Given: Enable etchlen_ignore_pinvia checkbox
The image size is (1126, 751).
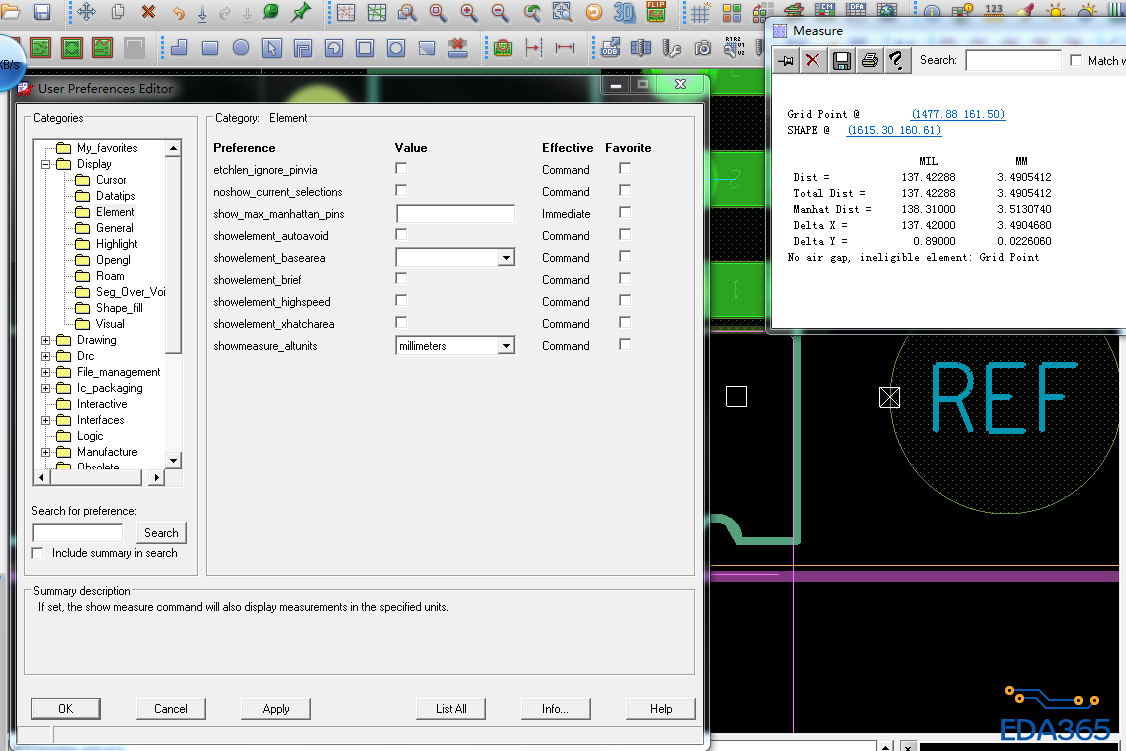Looking at the screenshot, I should click(401, 169).
